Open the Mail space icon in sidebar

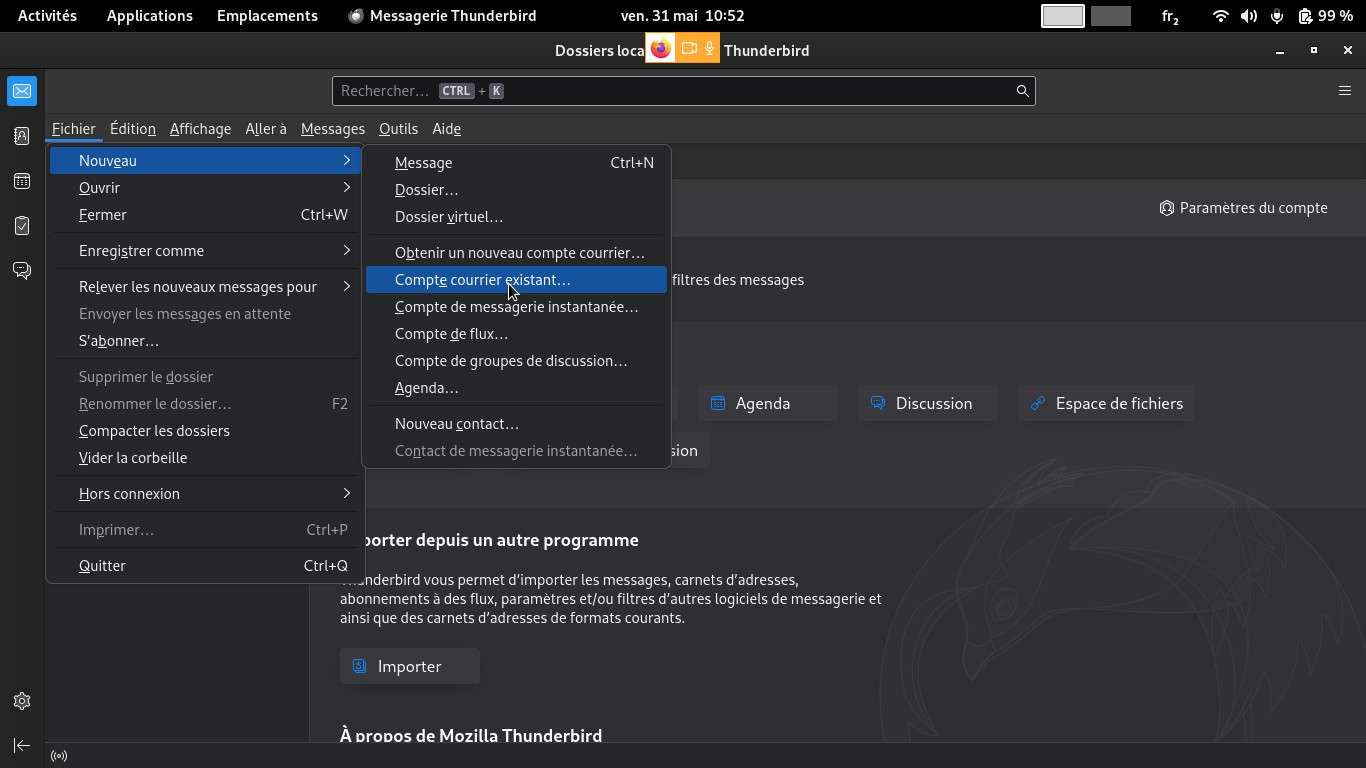point(22,91)
